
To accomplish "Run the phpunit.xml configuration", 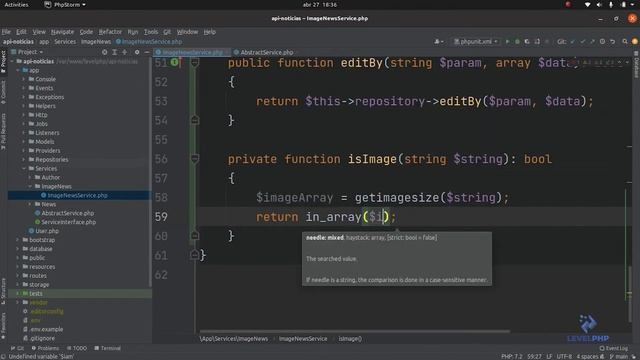I will [507, 42].
